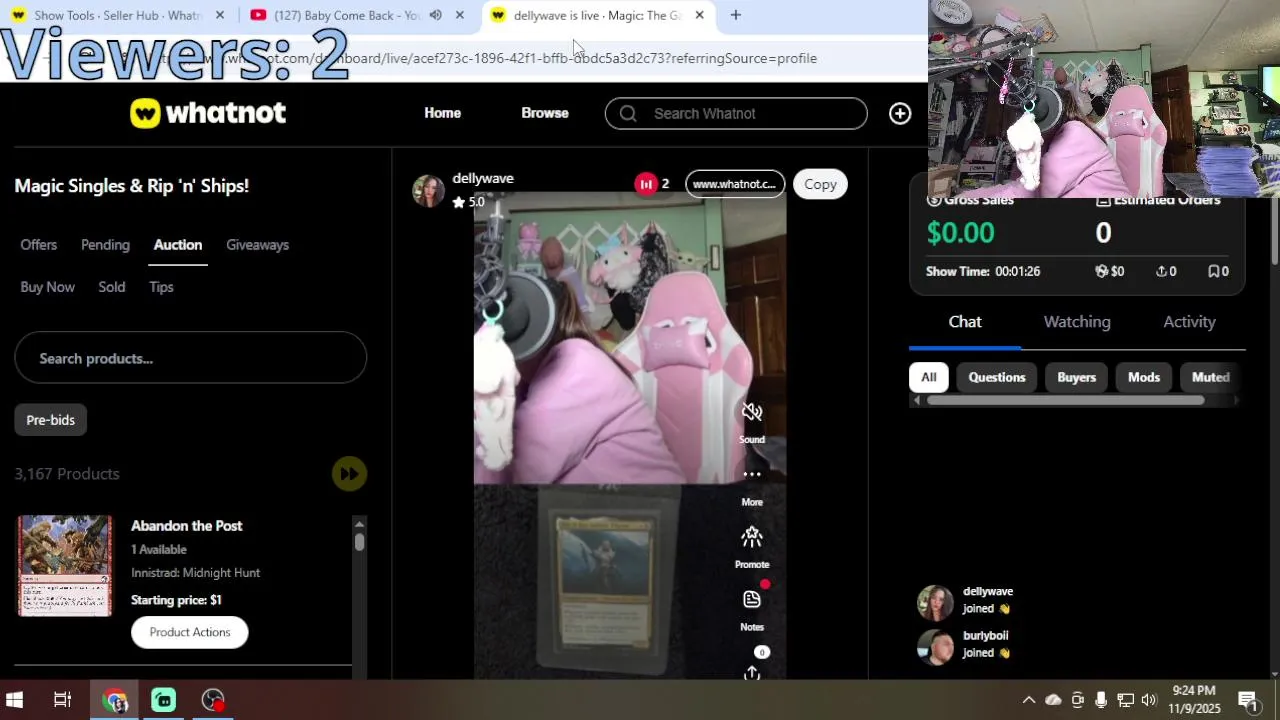
Task: Mute the YouTube tab audio icon
Action: 436,15
